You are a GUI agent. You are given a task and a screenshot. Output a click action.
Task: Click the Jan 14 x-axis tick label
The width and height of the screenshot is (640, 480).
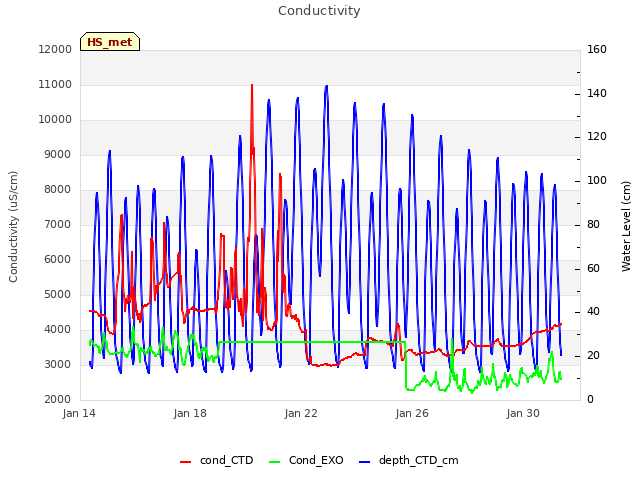79,413
